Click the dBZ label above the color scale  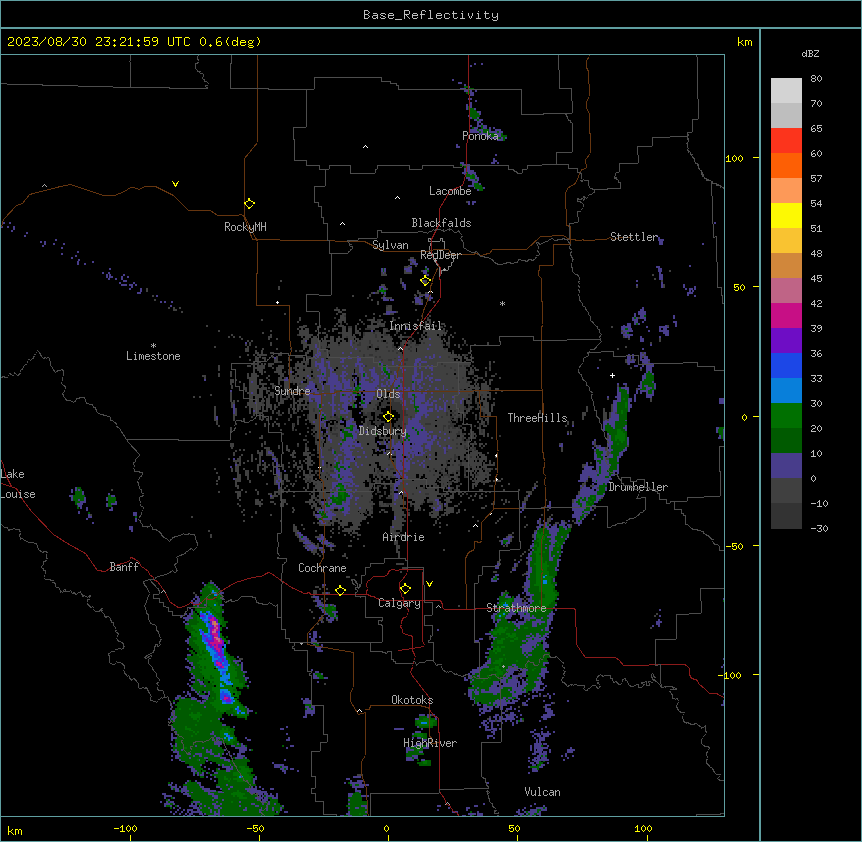pos(810,53)
